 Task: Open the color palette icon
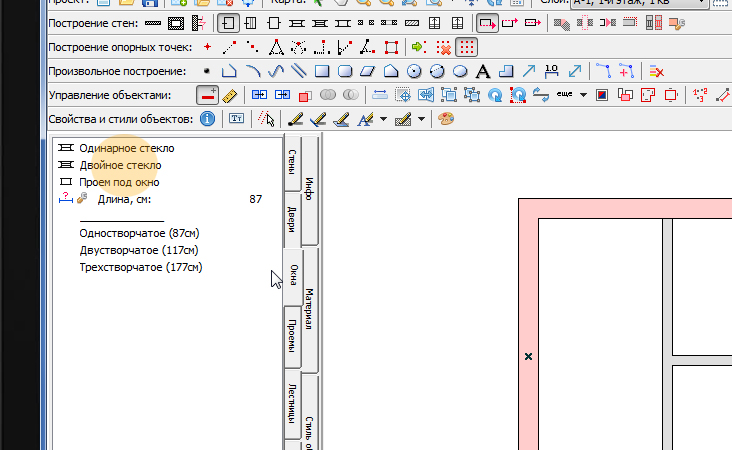446,119
